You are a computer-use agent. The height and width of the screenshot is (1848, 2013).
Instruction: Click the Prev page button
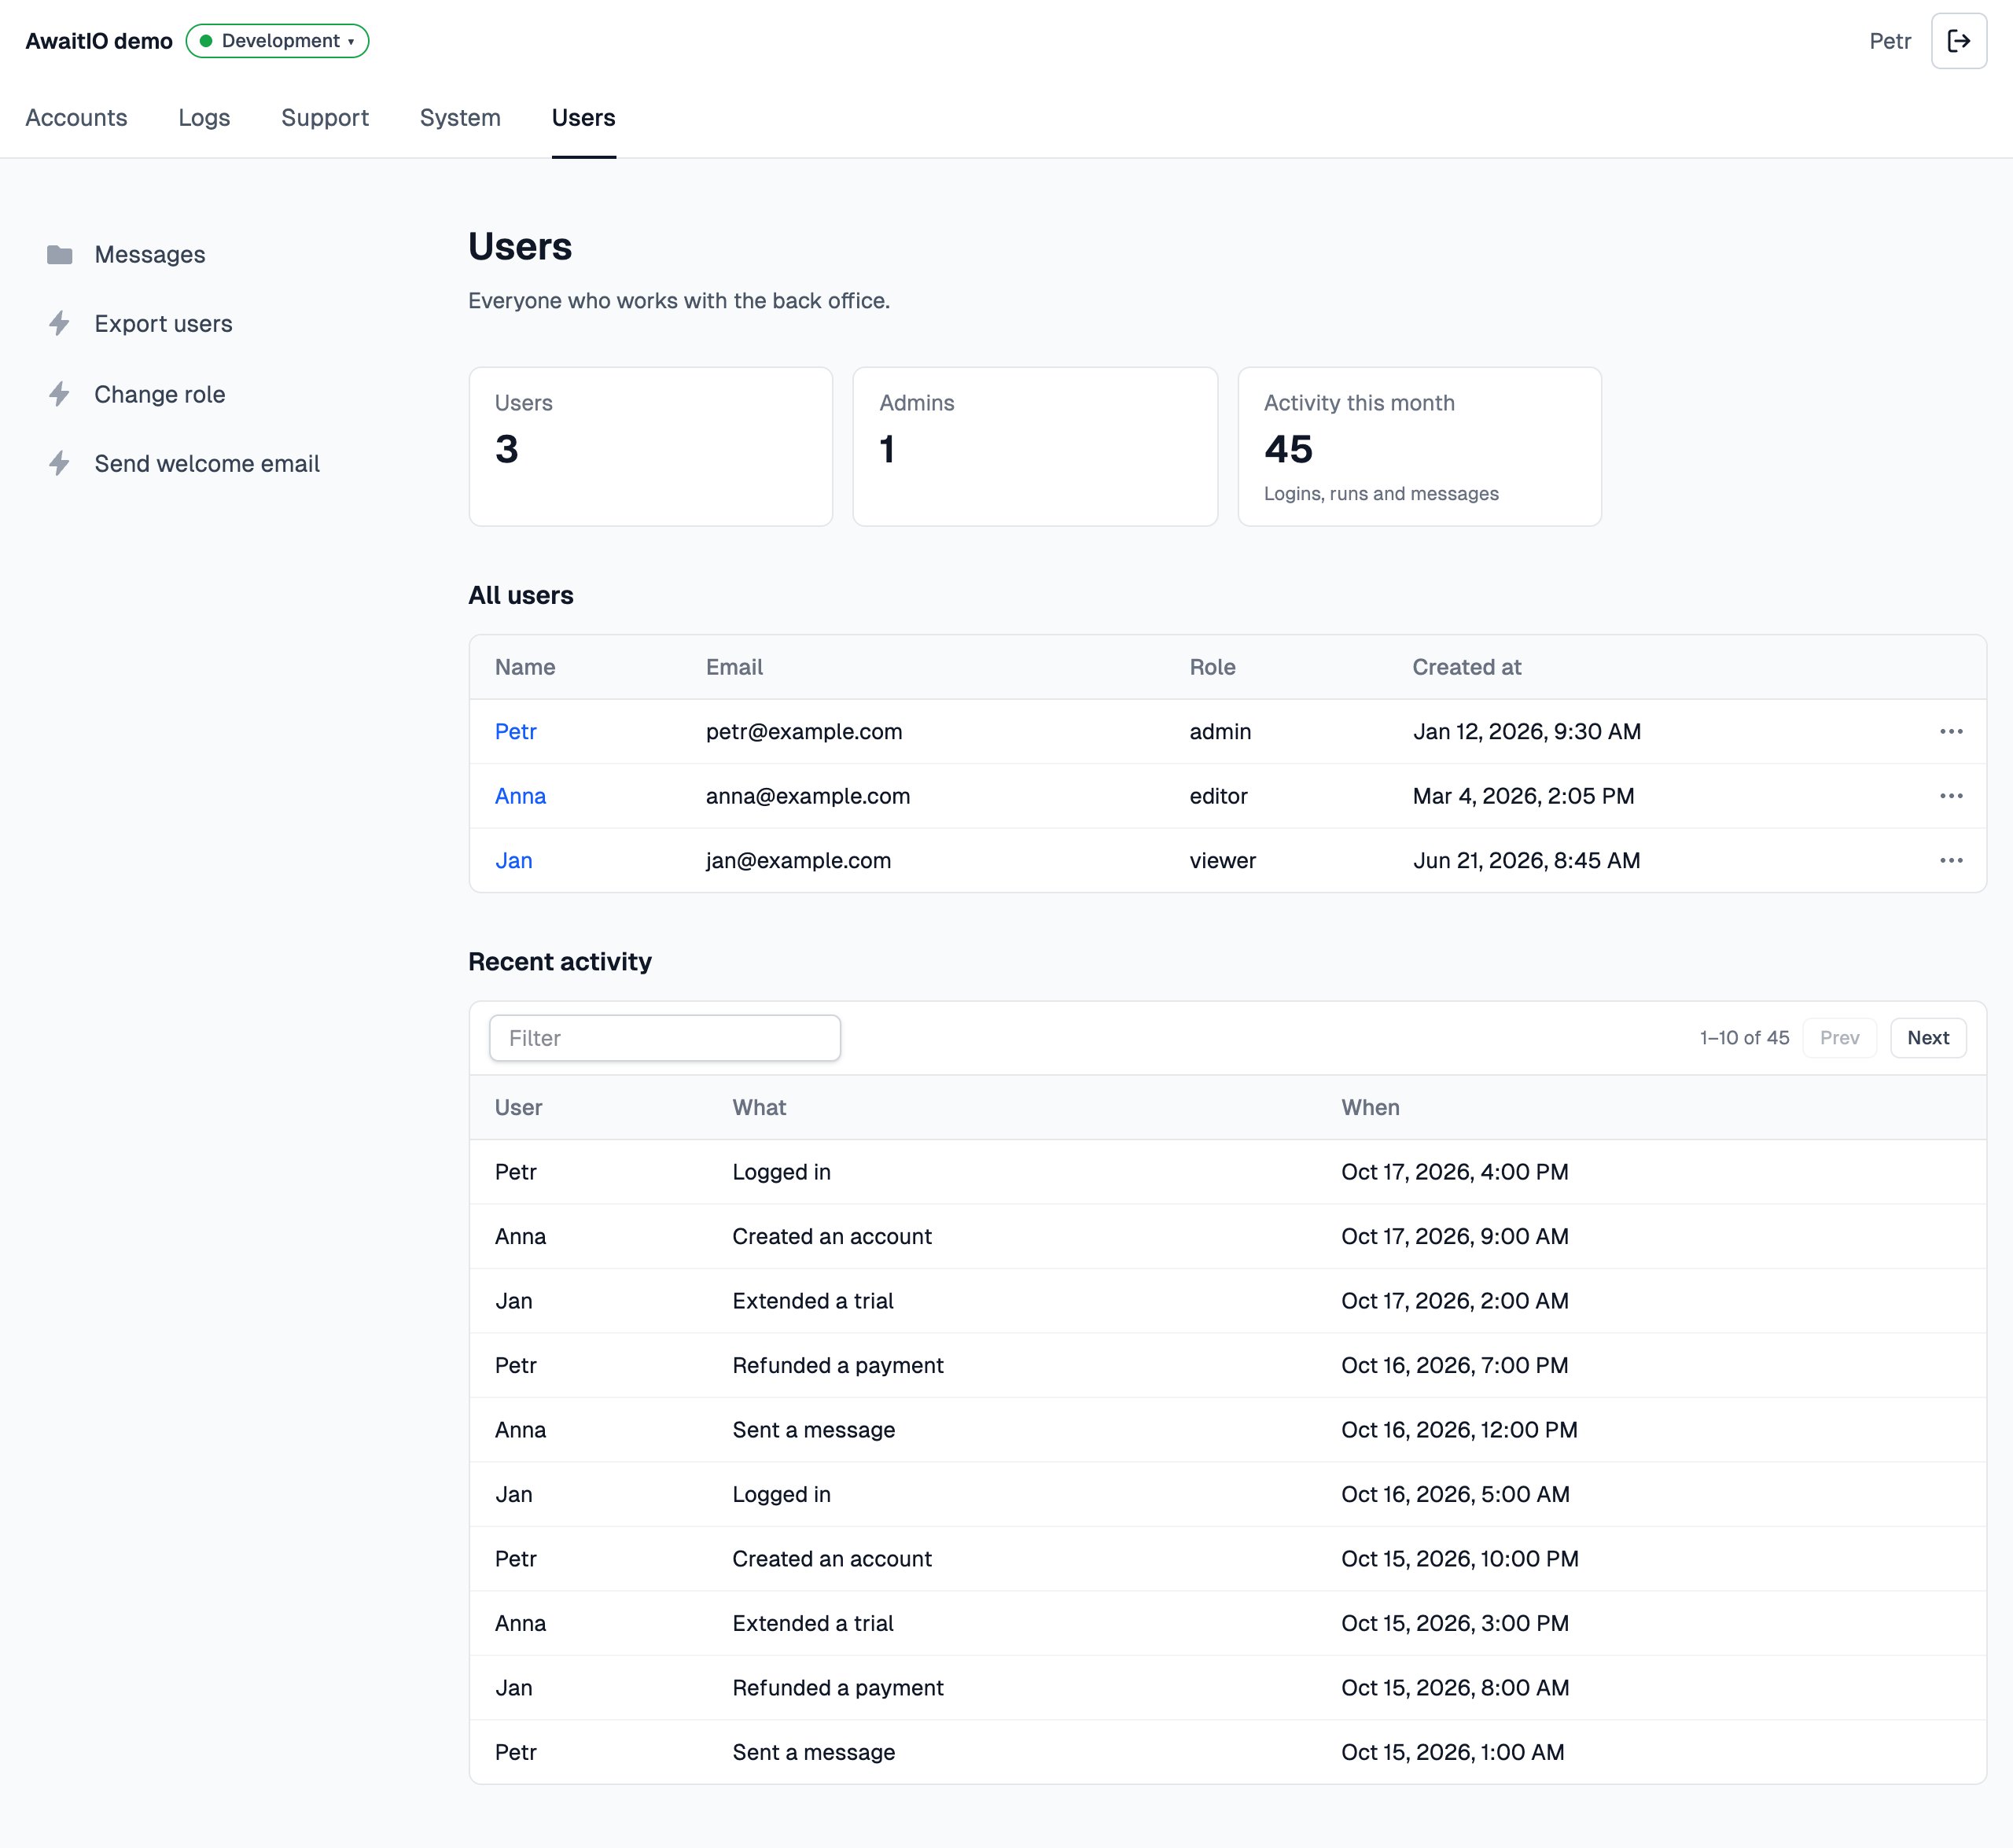(x=1839, y=1038)
